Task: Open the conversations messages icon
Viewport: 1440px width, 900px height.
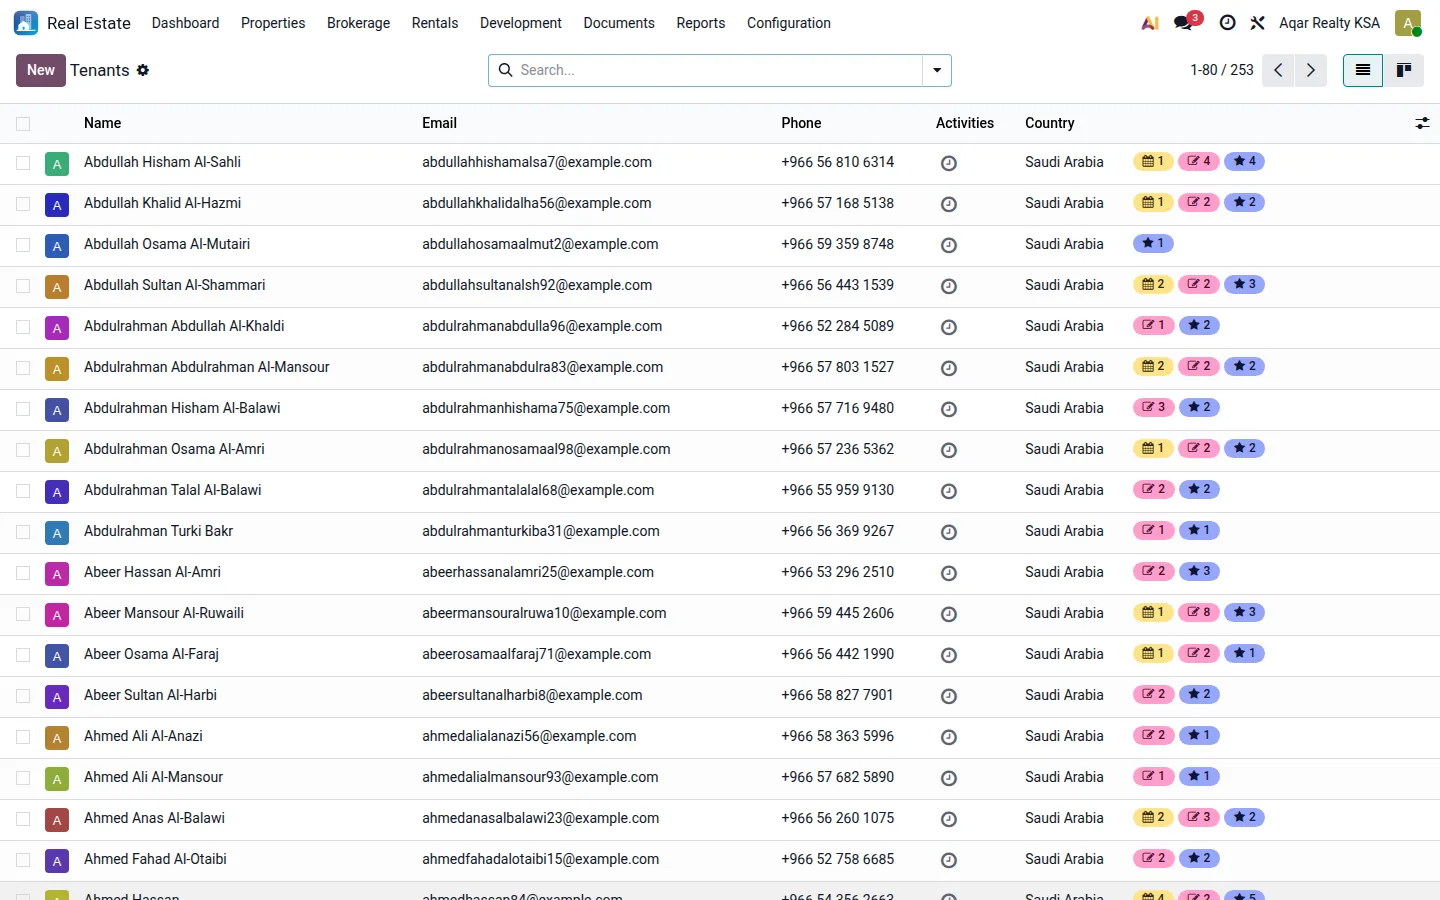Action: click(x=1185, y=23)
